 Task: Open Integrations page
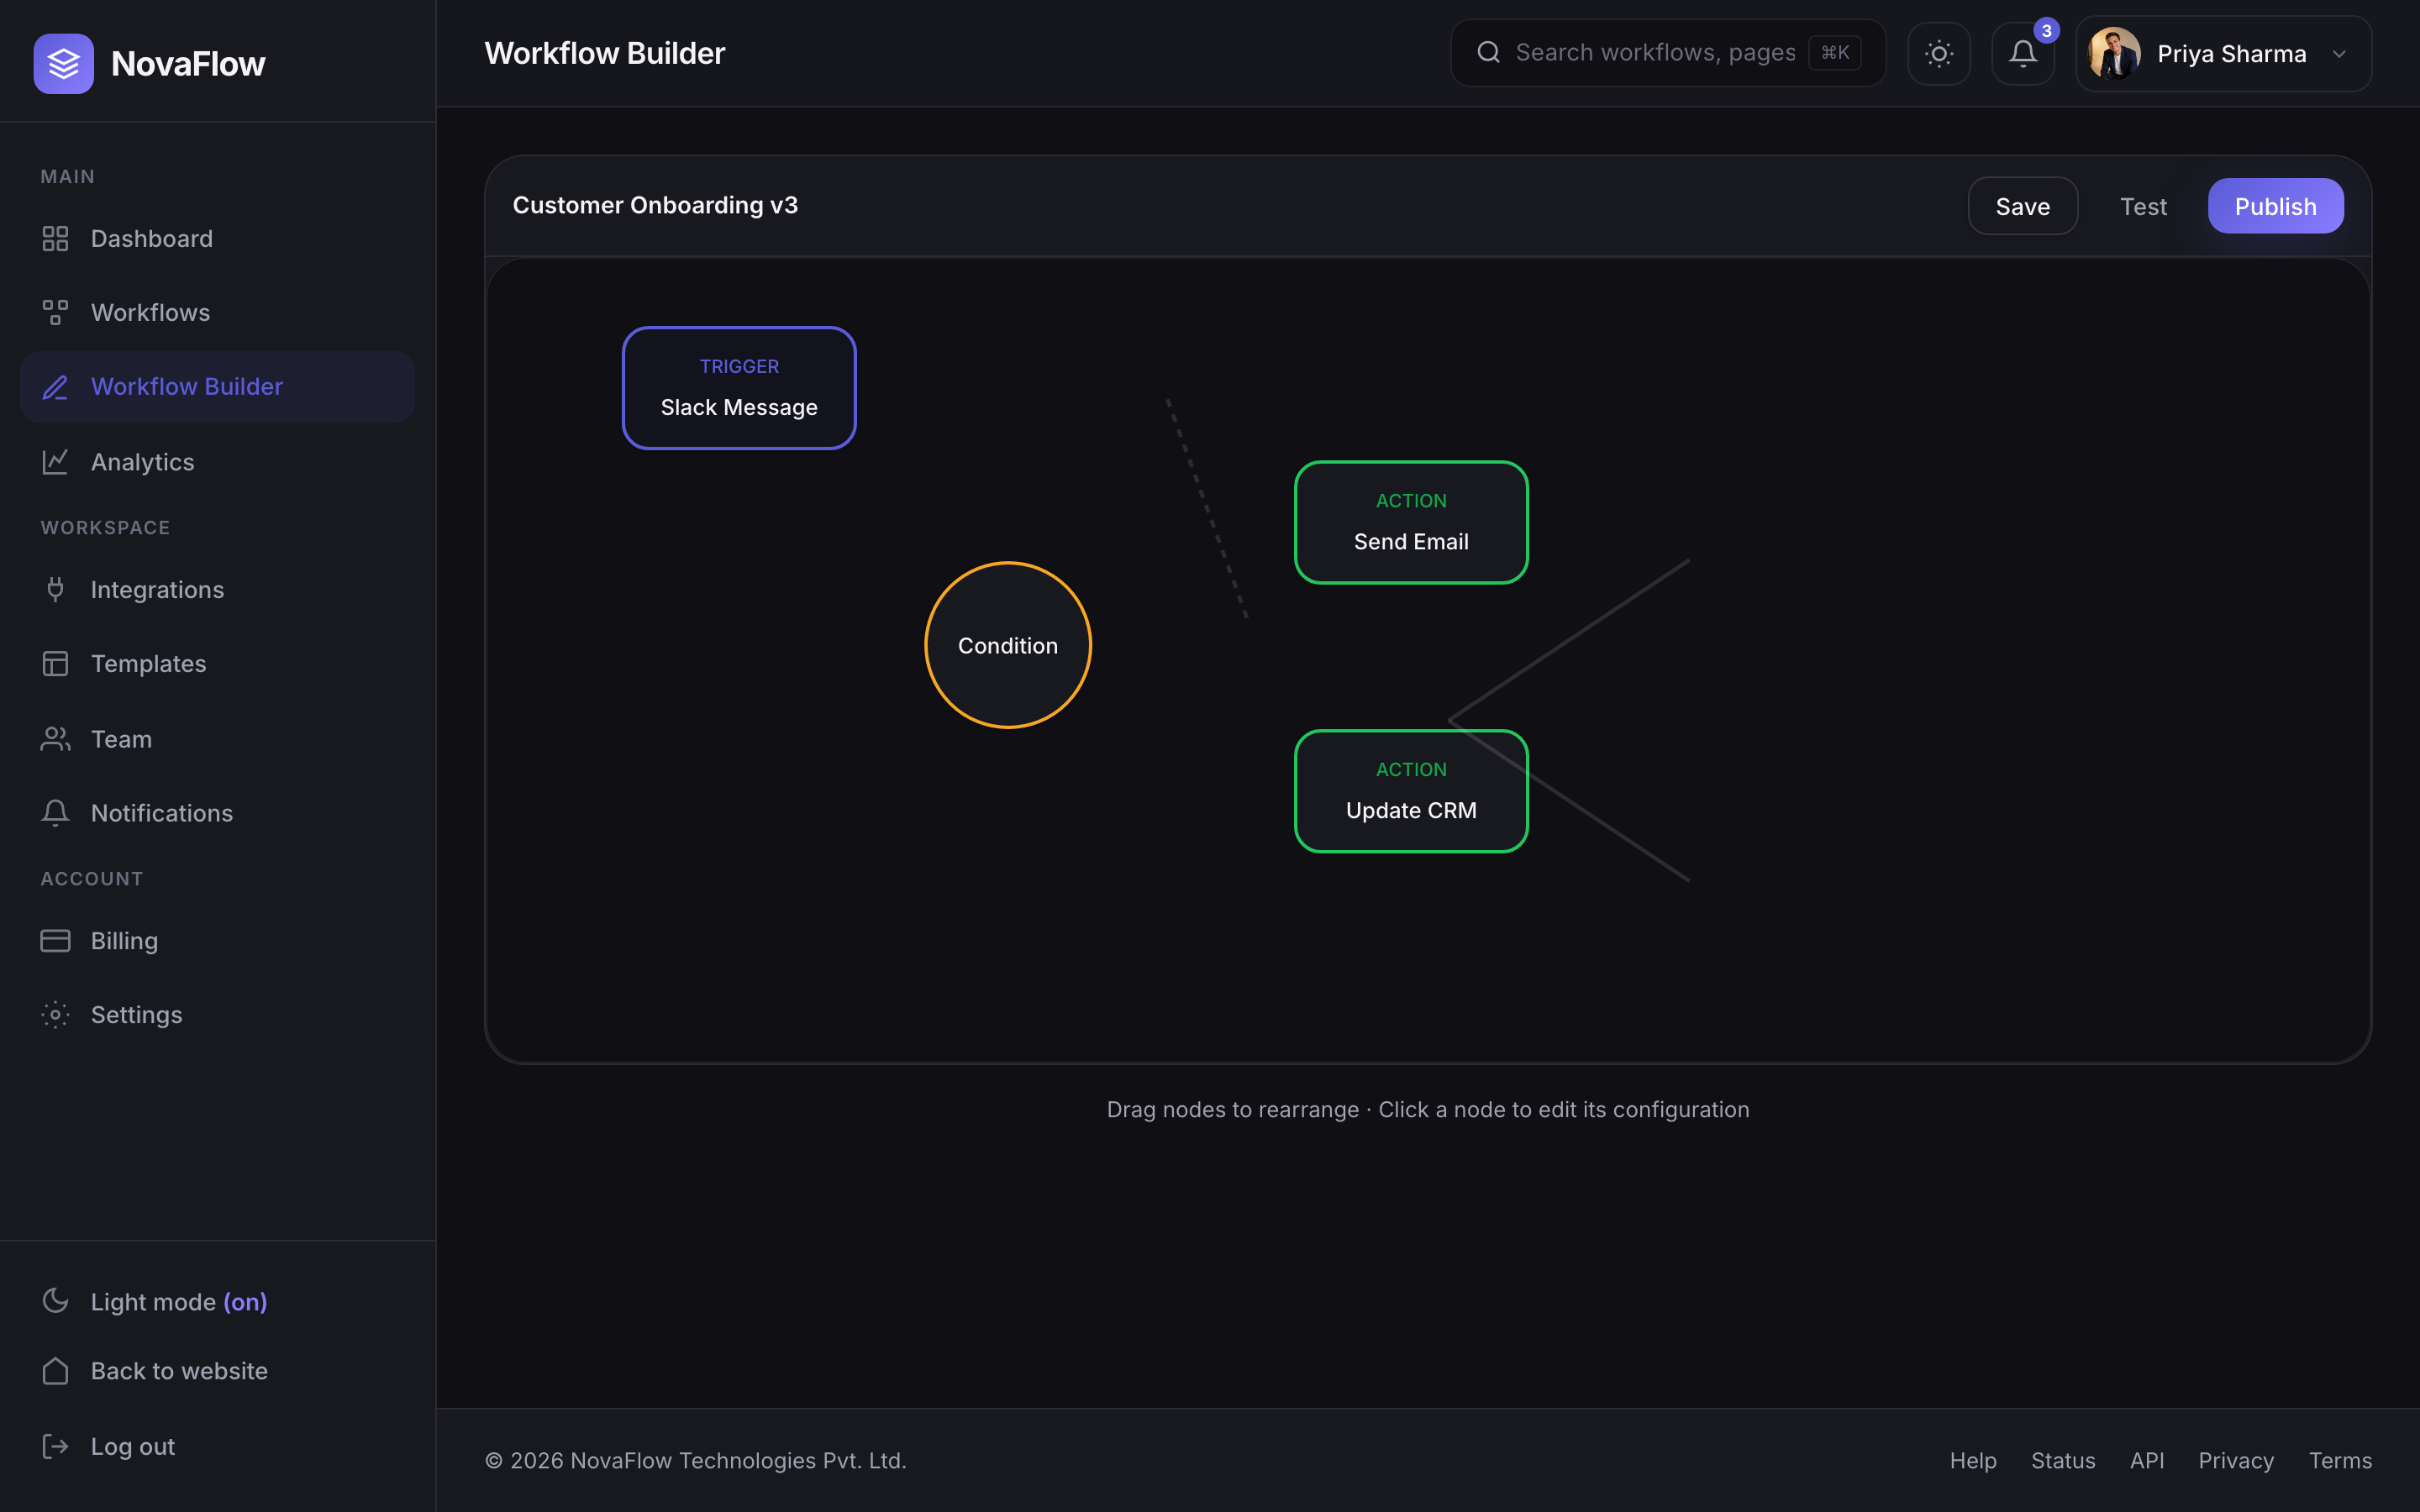(x=217, y=589)
